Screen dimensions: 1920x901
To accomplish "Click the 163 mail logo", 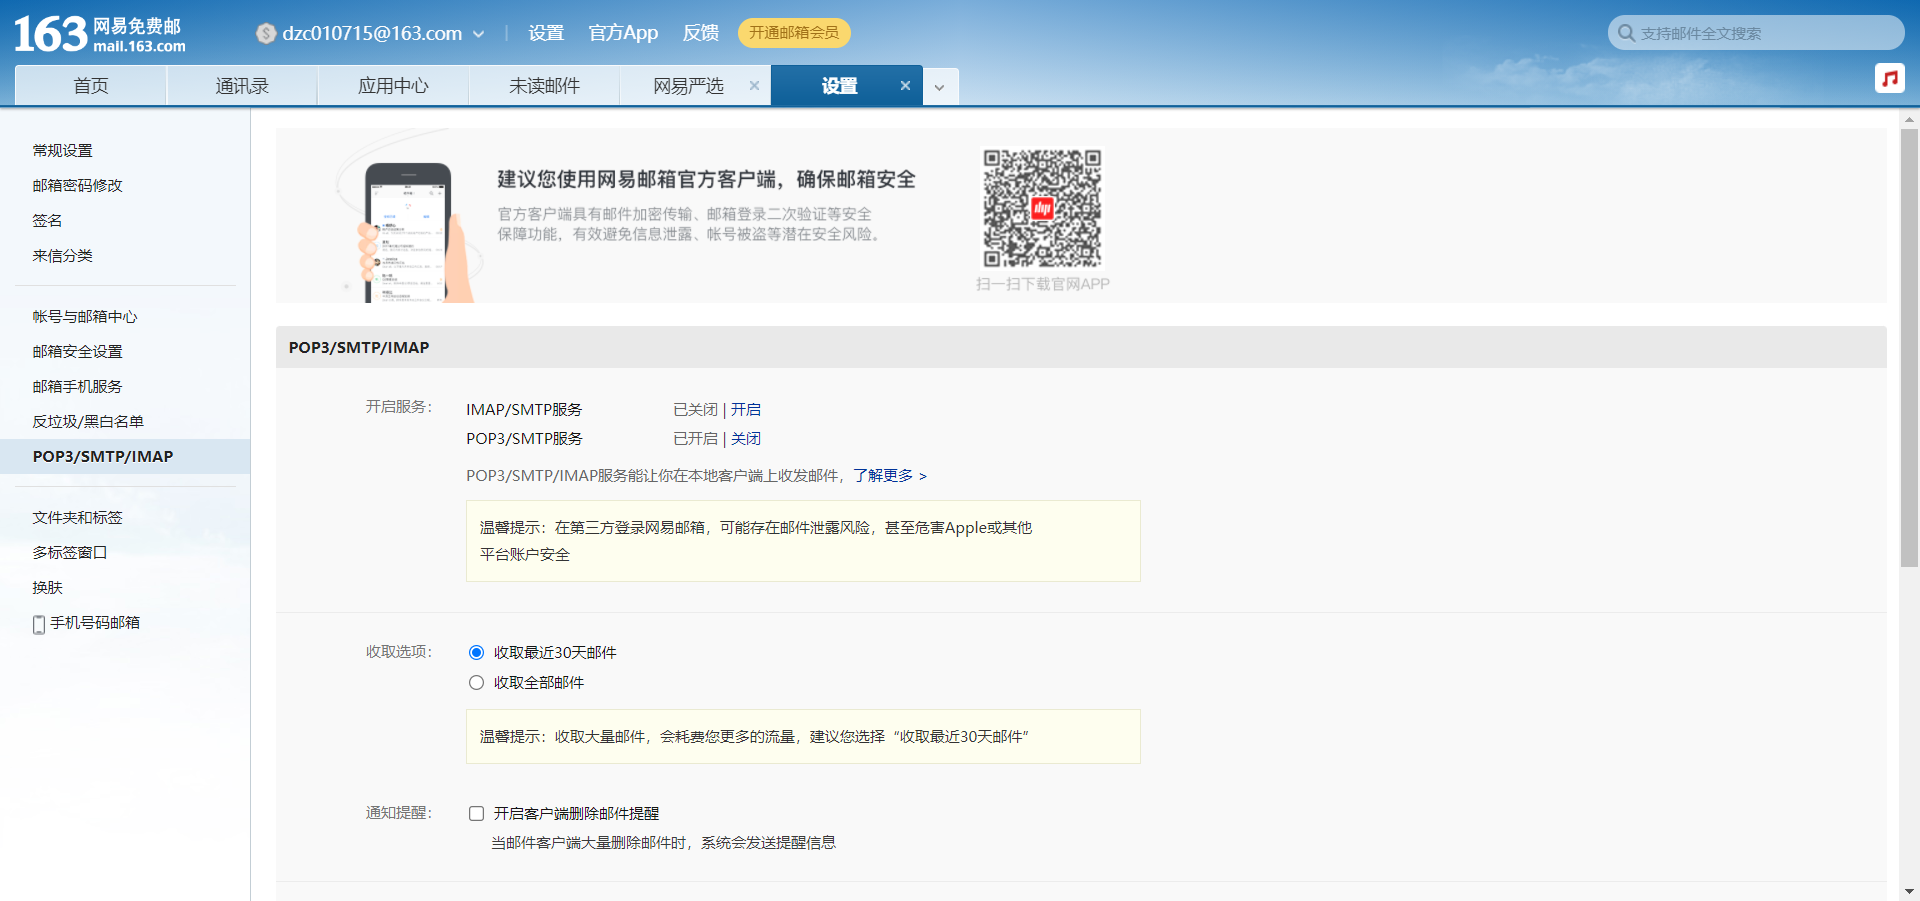I will [x=99, y=34].
